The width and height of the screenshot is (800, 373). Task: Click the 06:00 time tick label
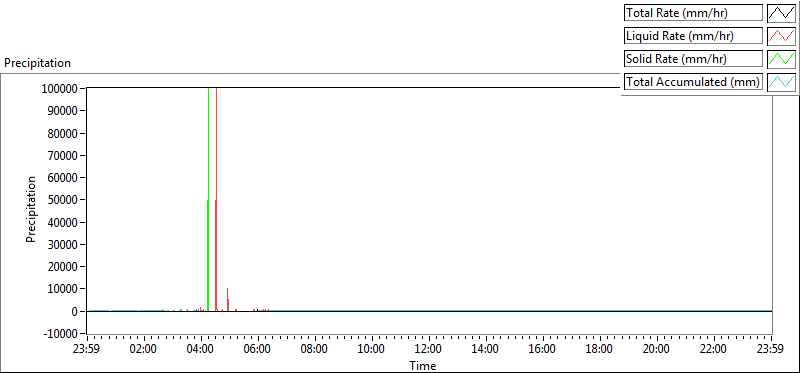coord(258,350)
